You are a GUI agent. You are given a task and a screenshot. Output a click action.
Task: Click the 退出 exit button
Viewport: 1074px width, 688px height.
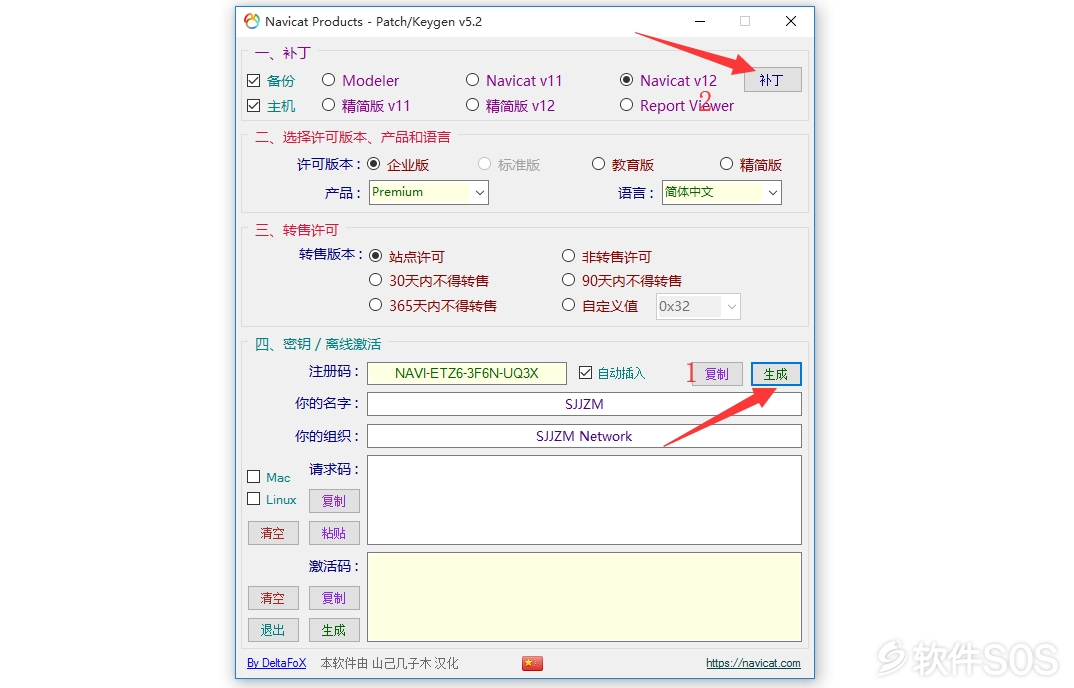point(273,630)
